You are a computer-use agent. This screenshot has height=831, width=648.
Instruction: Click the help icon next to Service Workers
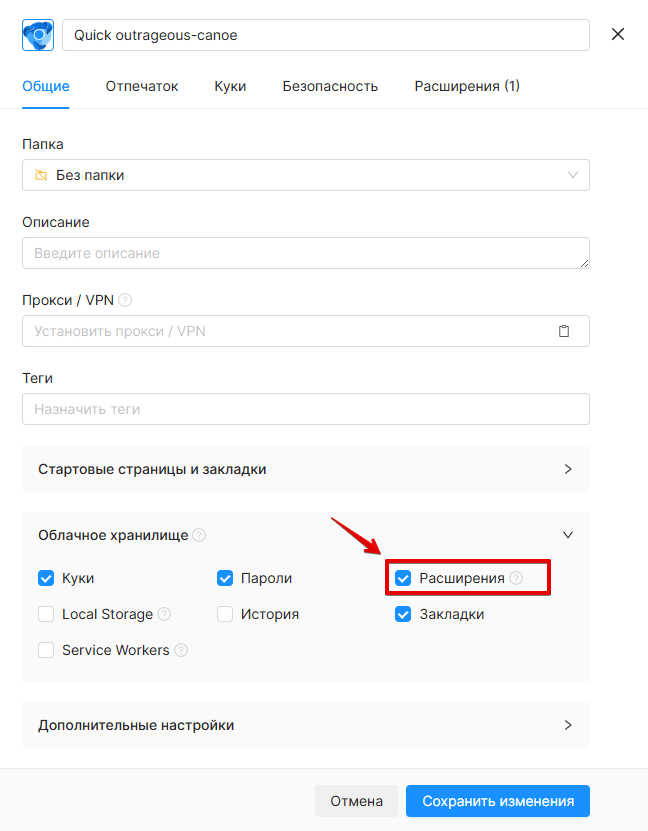181,650
